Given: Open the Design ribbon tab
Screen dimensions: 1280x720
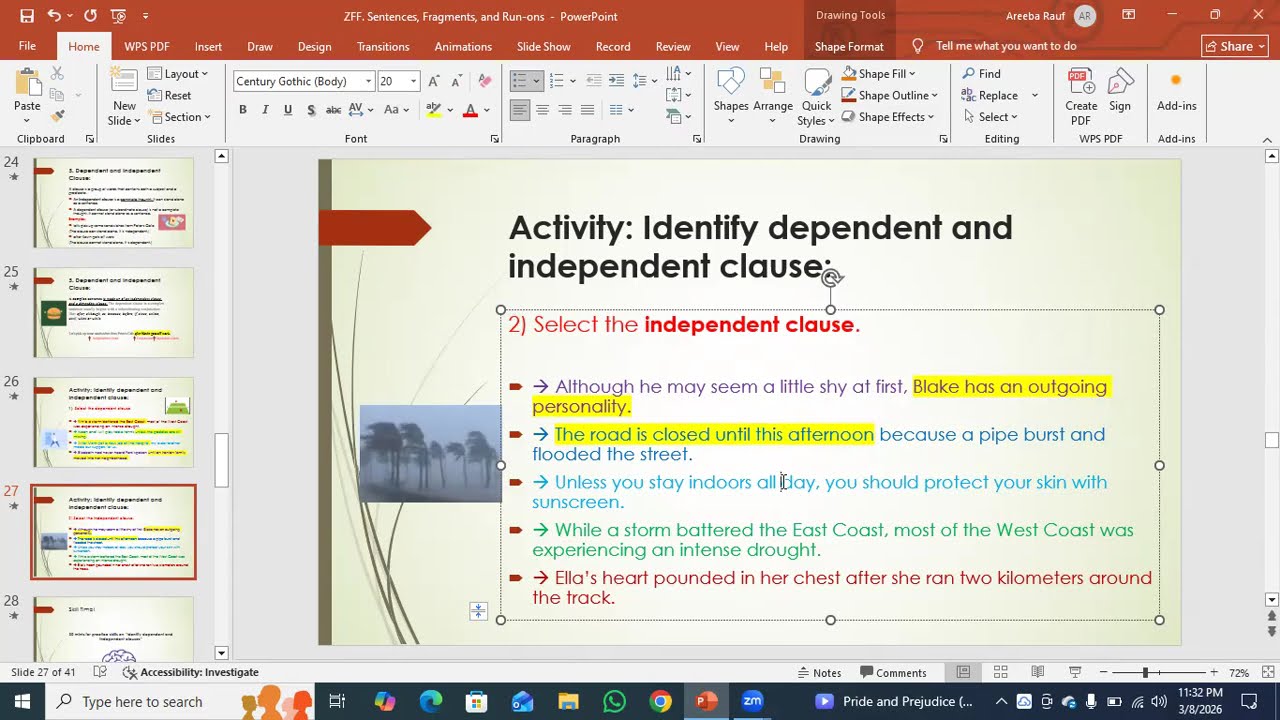Looking at the screenshot, I should click(314, 46).
